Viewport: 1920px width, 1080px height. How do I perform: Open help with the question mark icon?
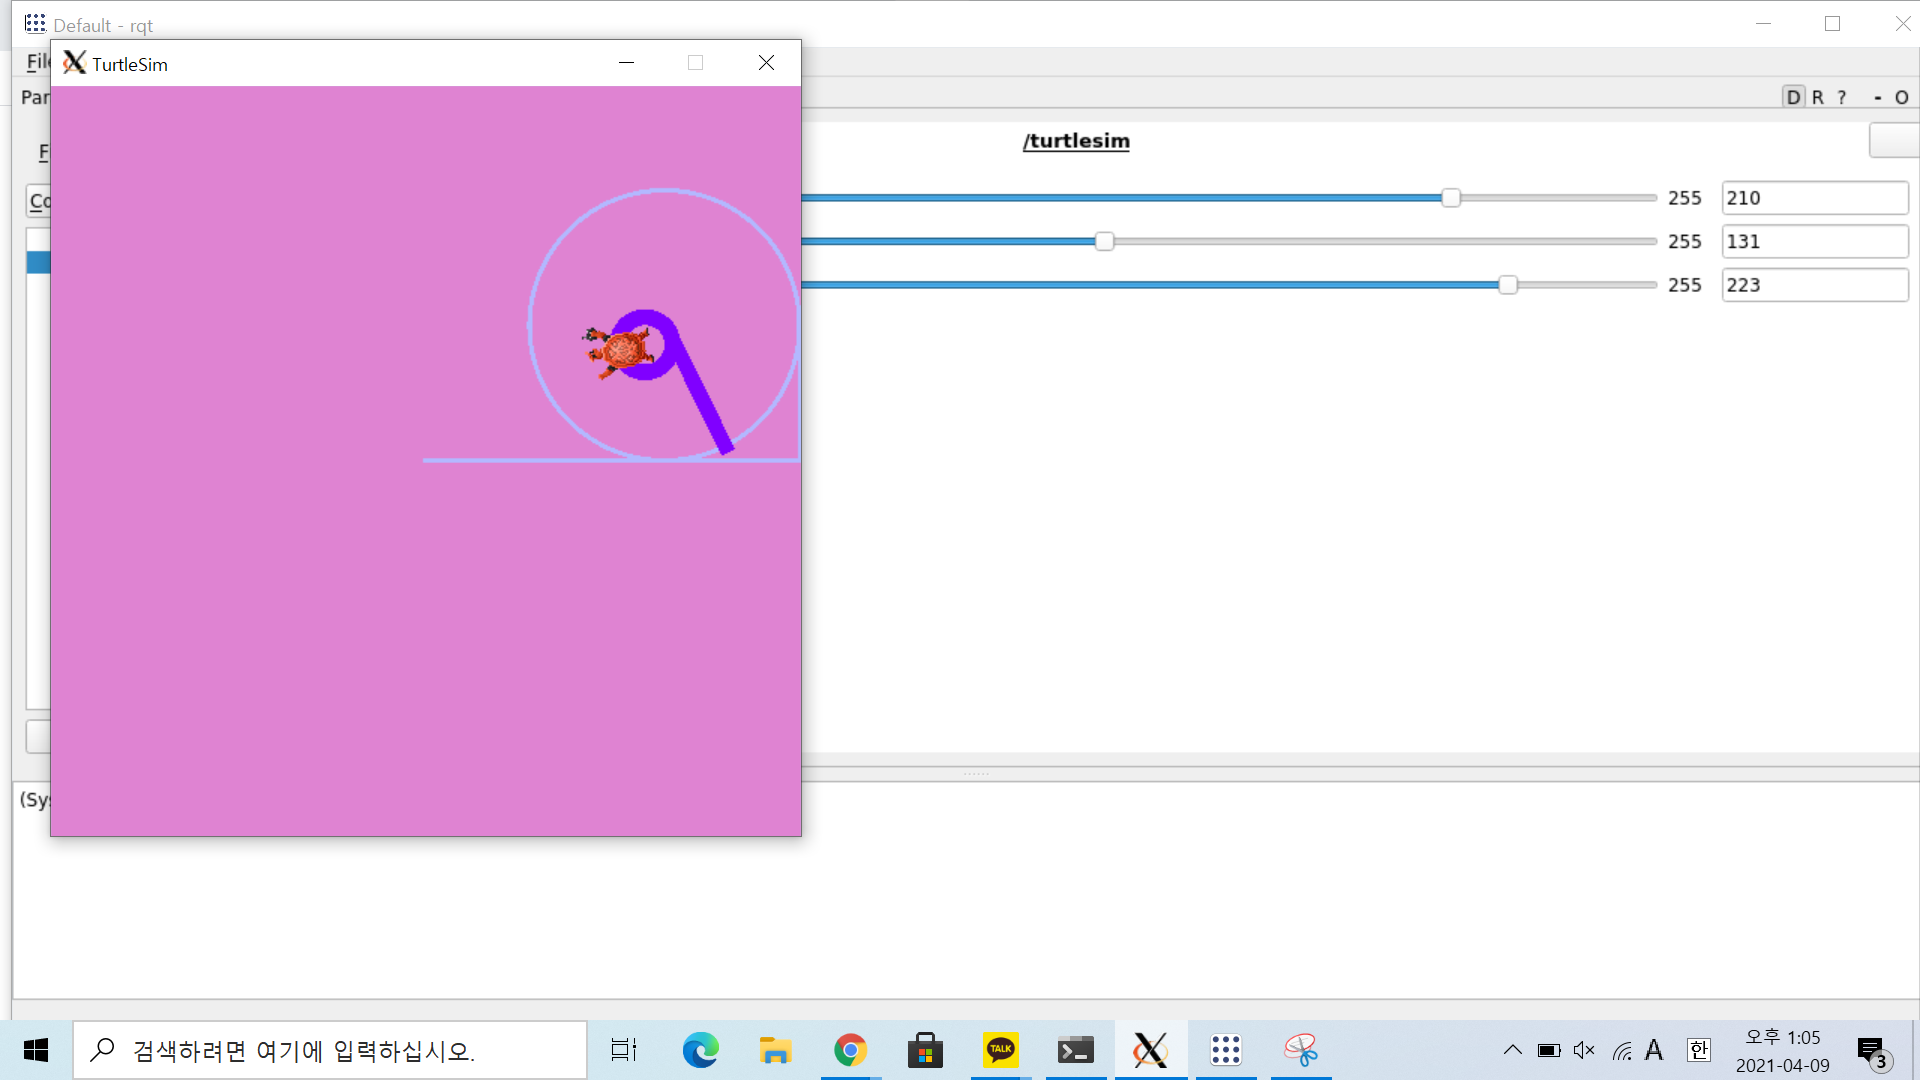[1842, 97]
